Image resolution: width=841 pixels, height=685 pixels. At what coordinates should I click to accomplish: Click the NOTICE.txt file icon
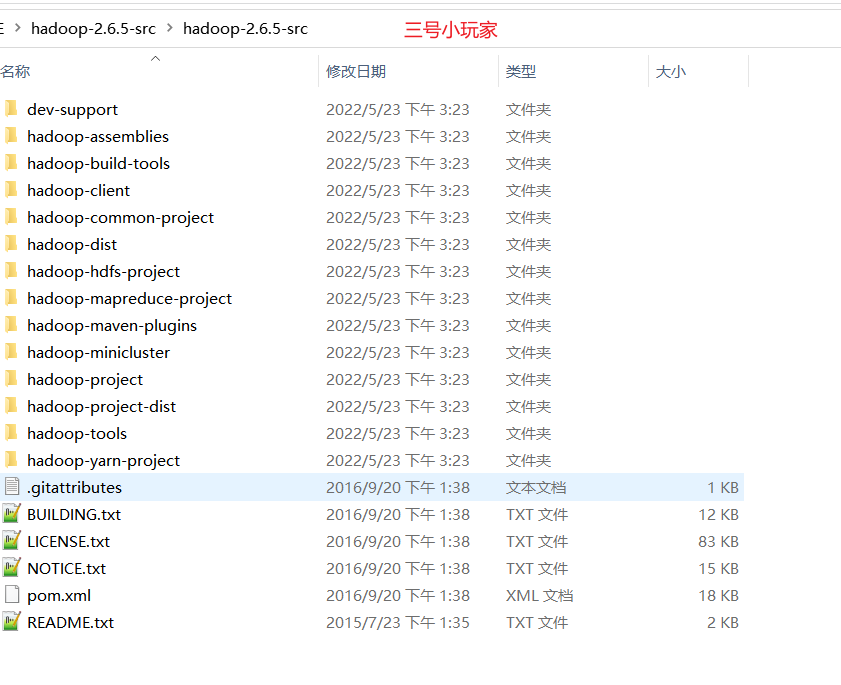click(11, 568)
